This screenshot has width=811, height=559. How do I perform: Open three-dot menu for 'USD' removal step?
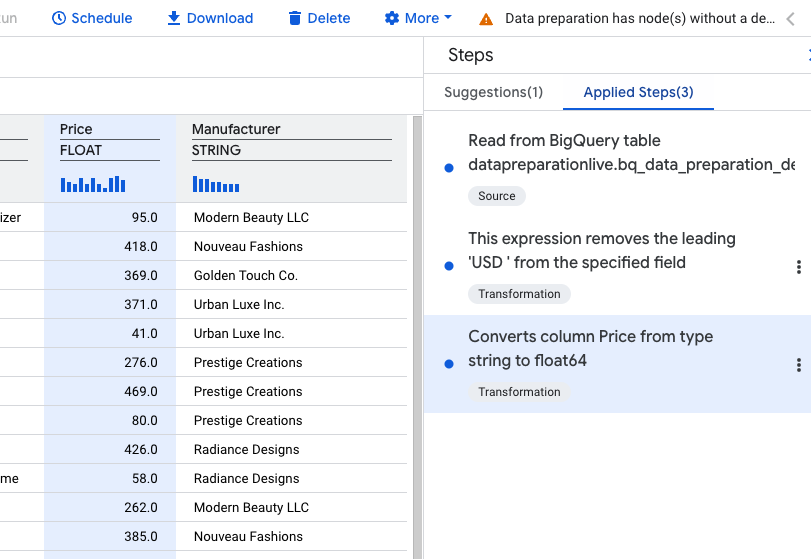pos(798,267)
